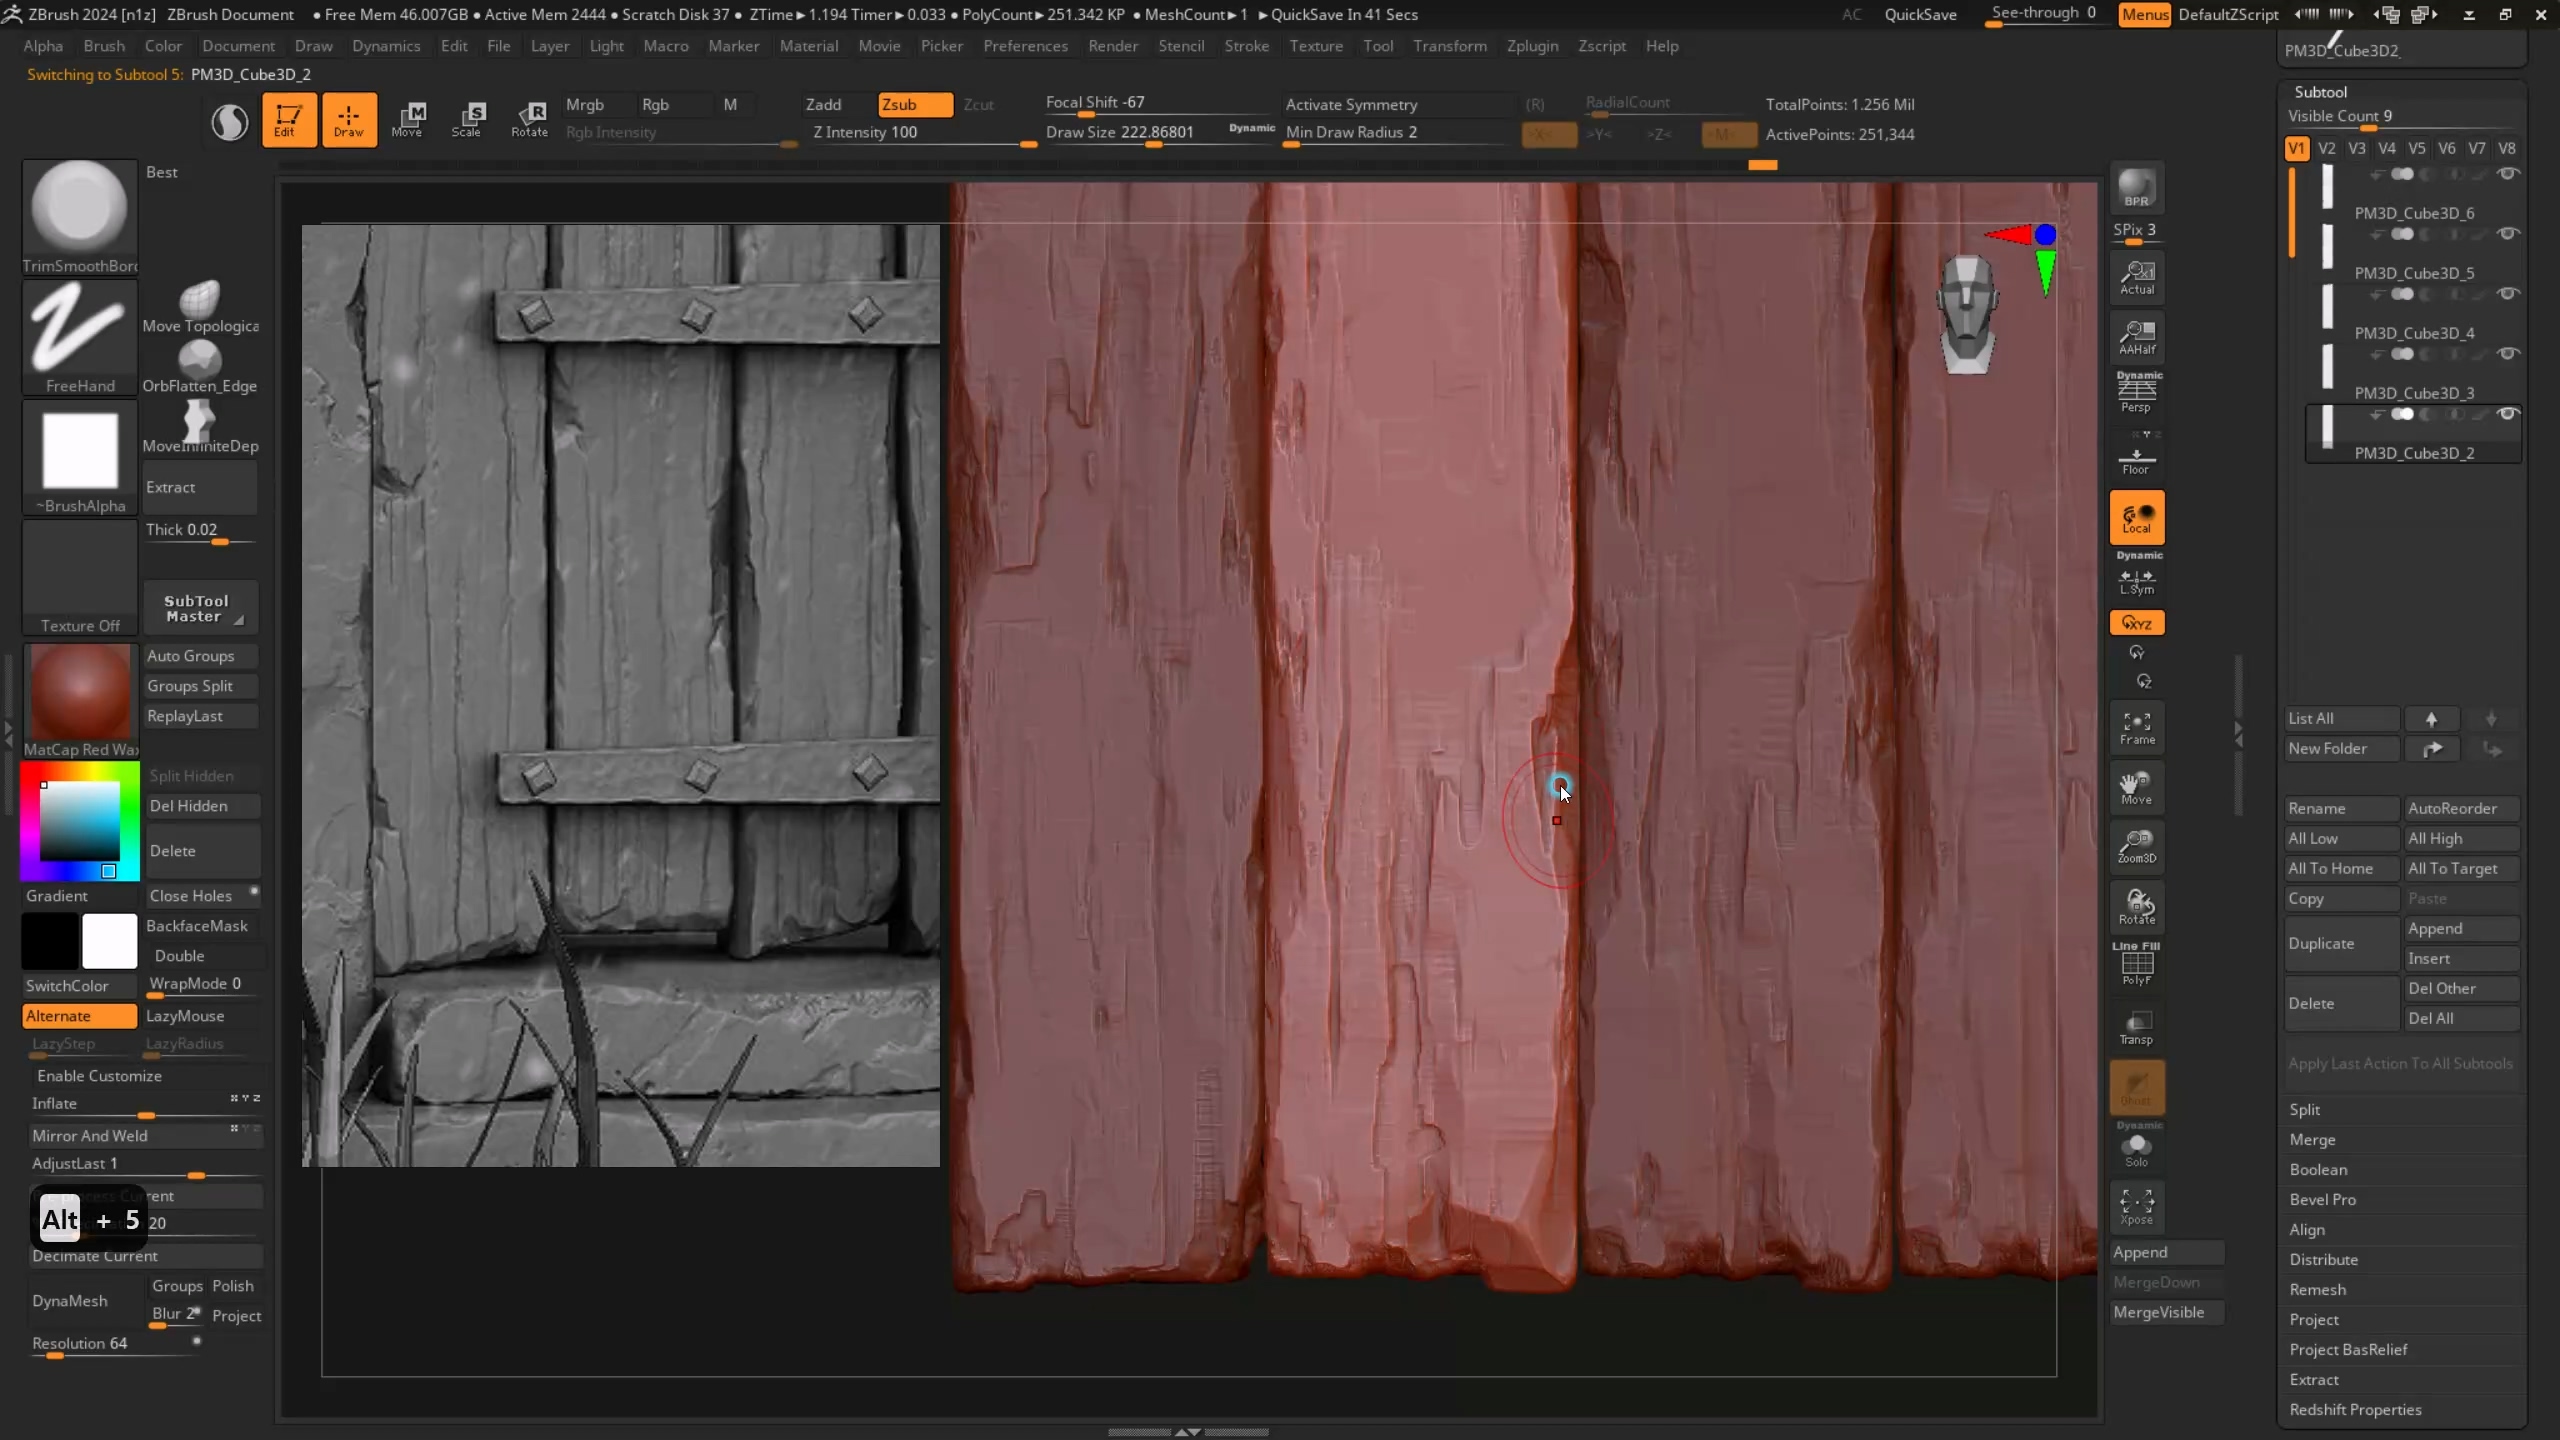
Task: Click the white secondary color swatch
Action: click(x=109, y=941)
